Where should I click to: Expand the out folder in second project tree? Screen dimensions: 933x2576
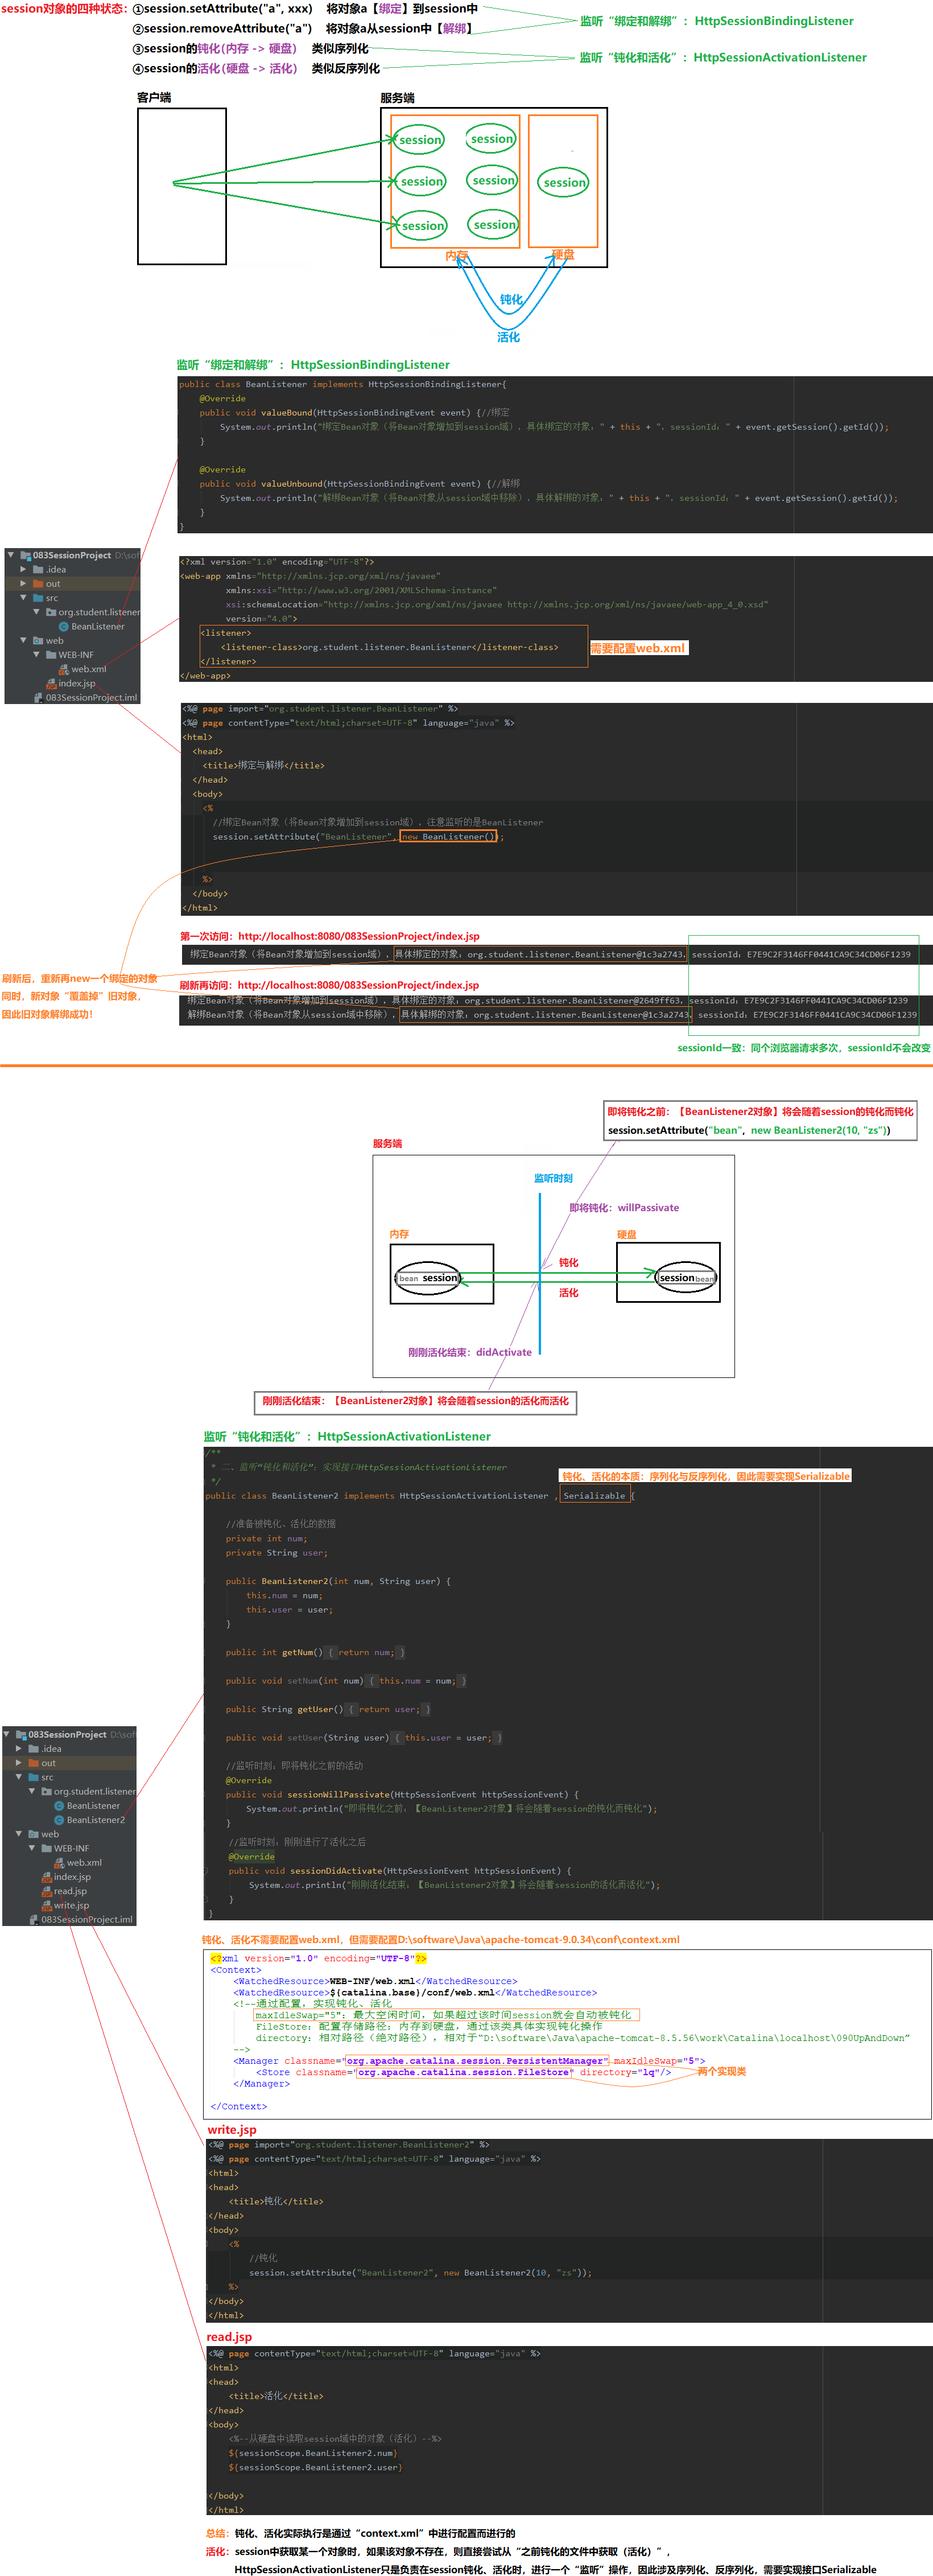(19, 1763)
